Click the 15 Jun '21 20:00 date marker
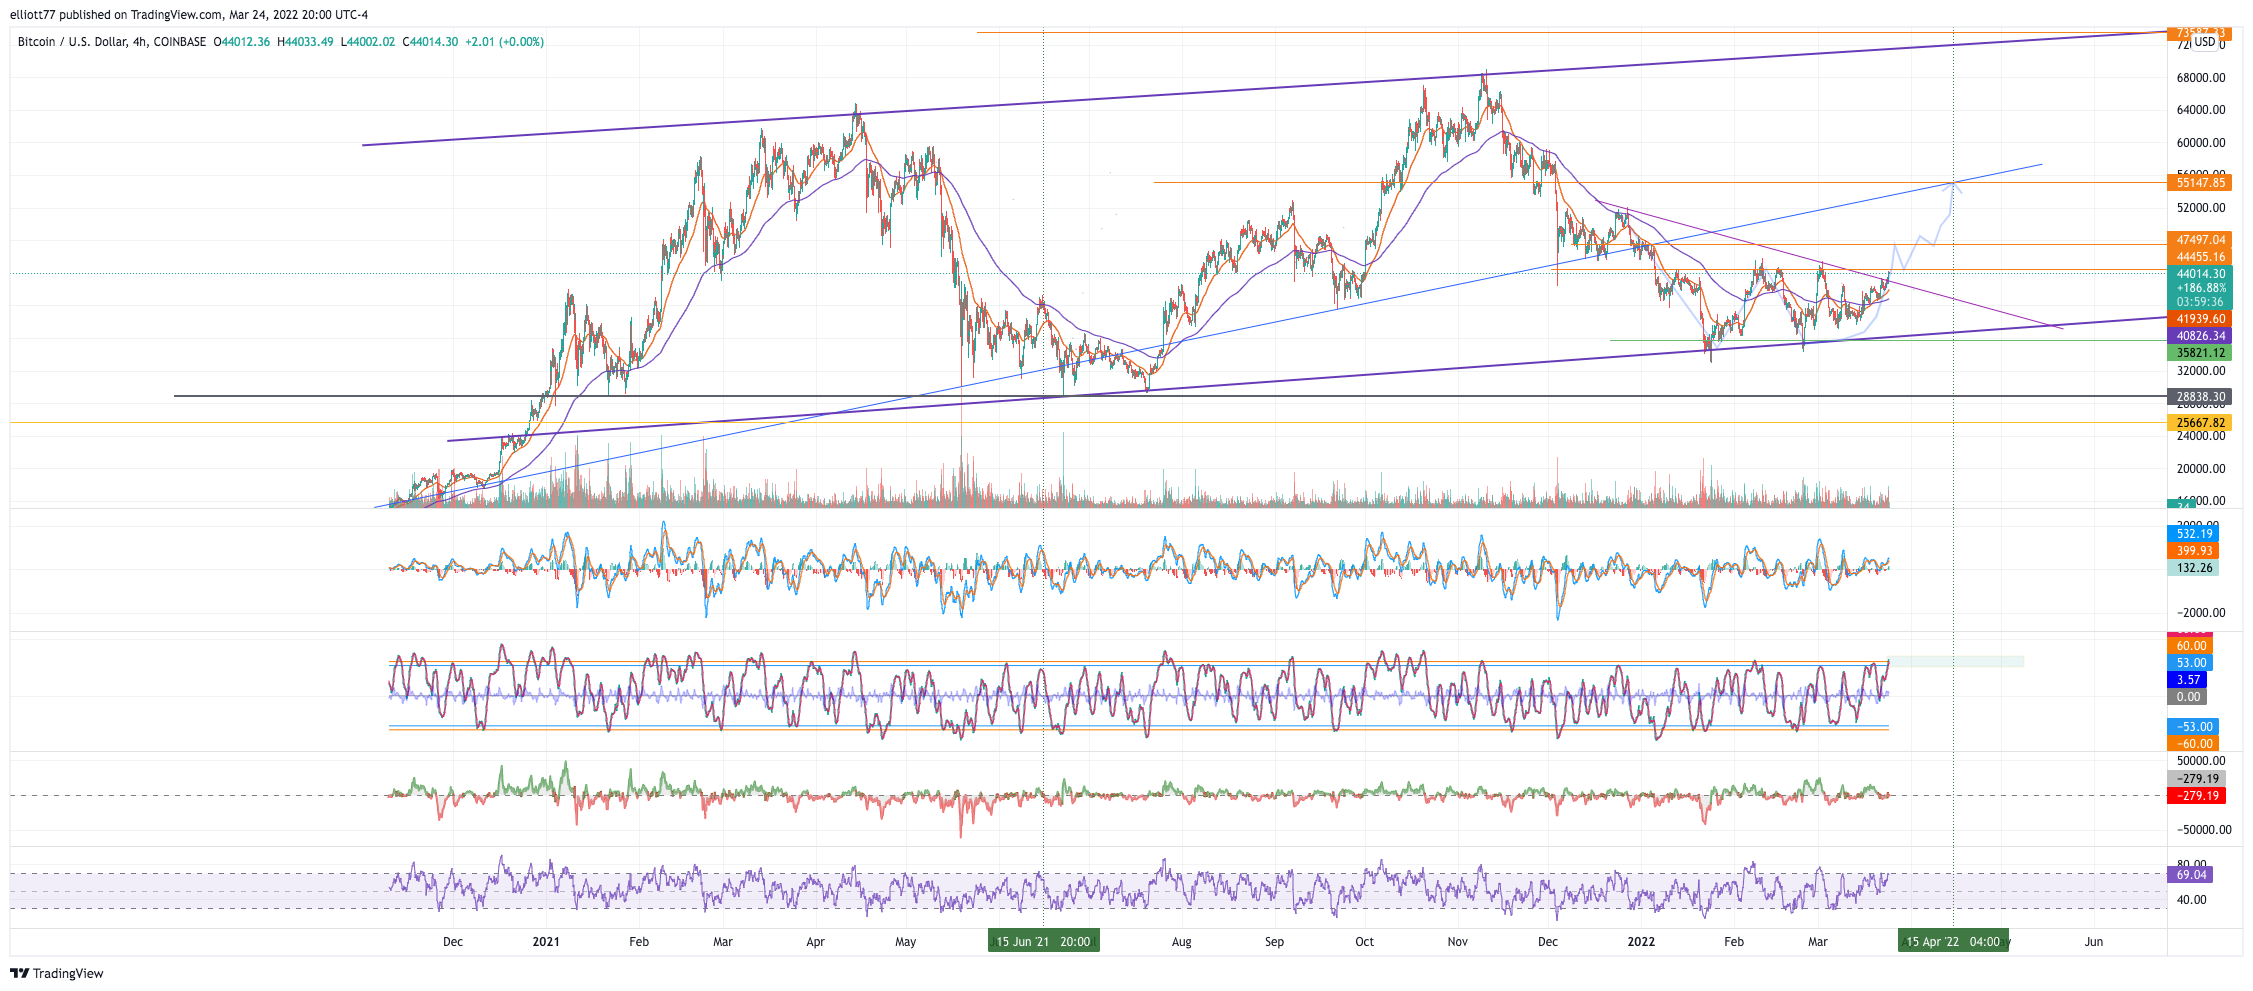Viewport: 2253px width, 991px height. [1043, 941]
